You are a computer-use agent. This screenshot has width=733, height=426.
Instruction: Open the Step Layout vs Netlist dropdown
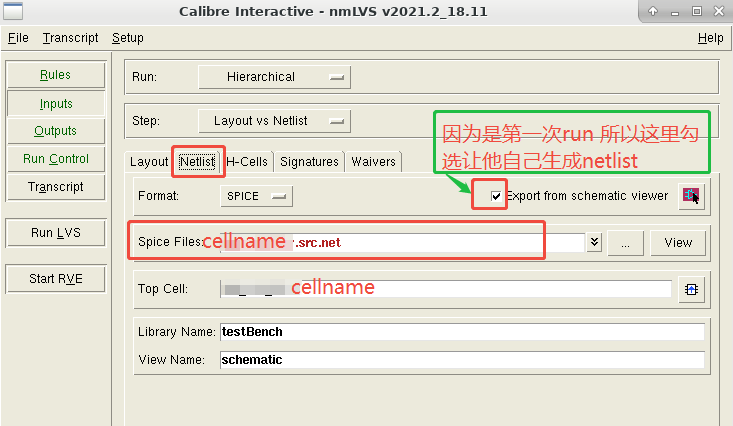tap(274, 121)
